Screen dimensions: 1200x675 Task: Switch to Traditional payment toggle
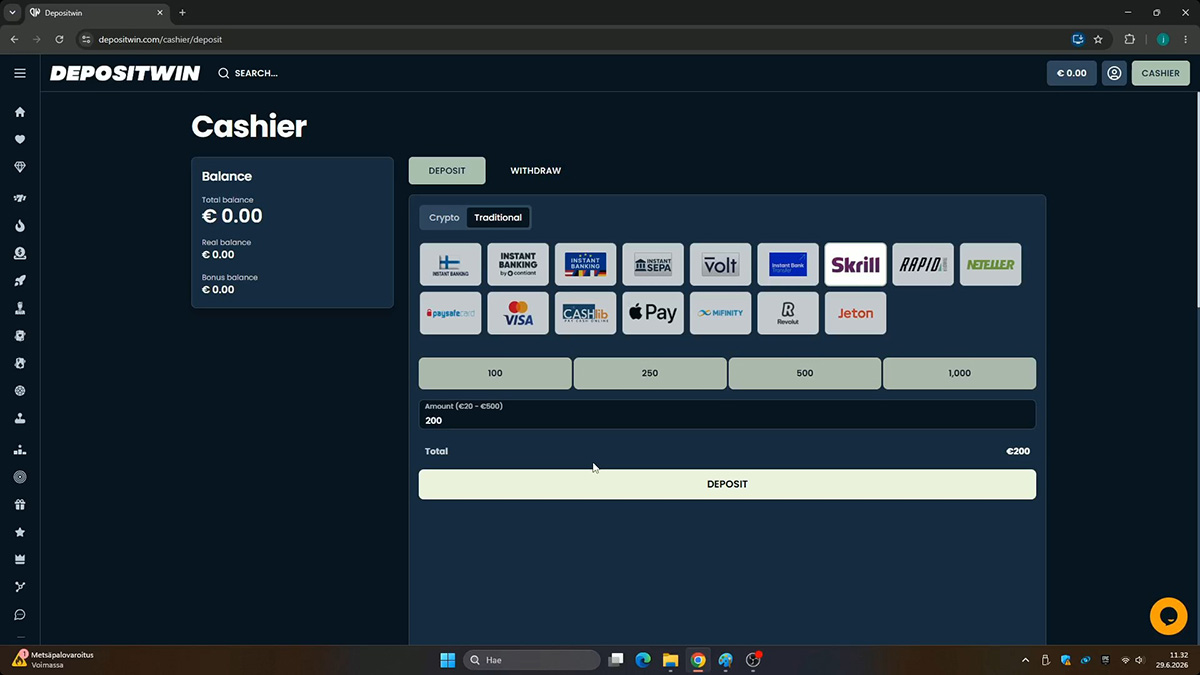[x=498, y=217]
